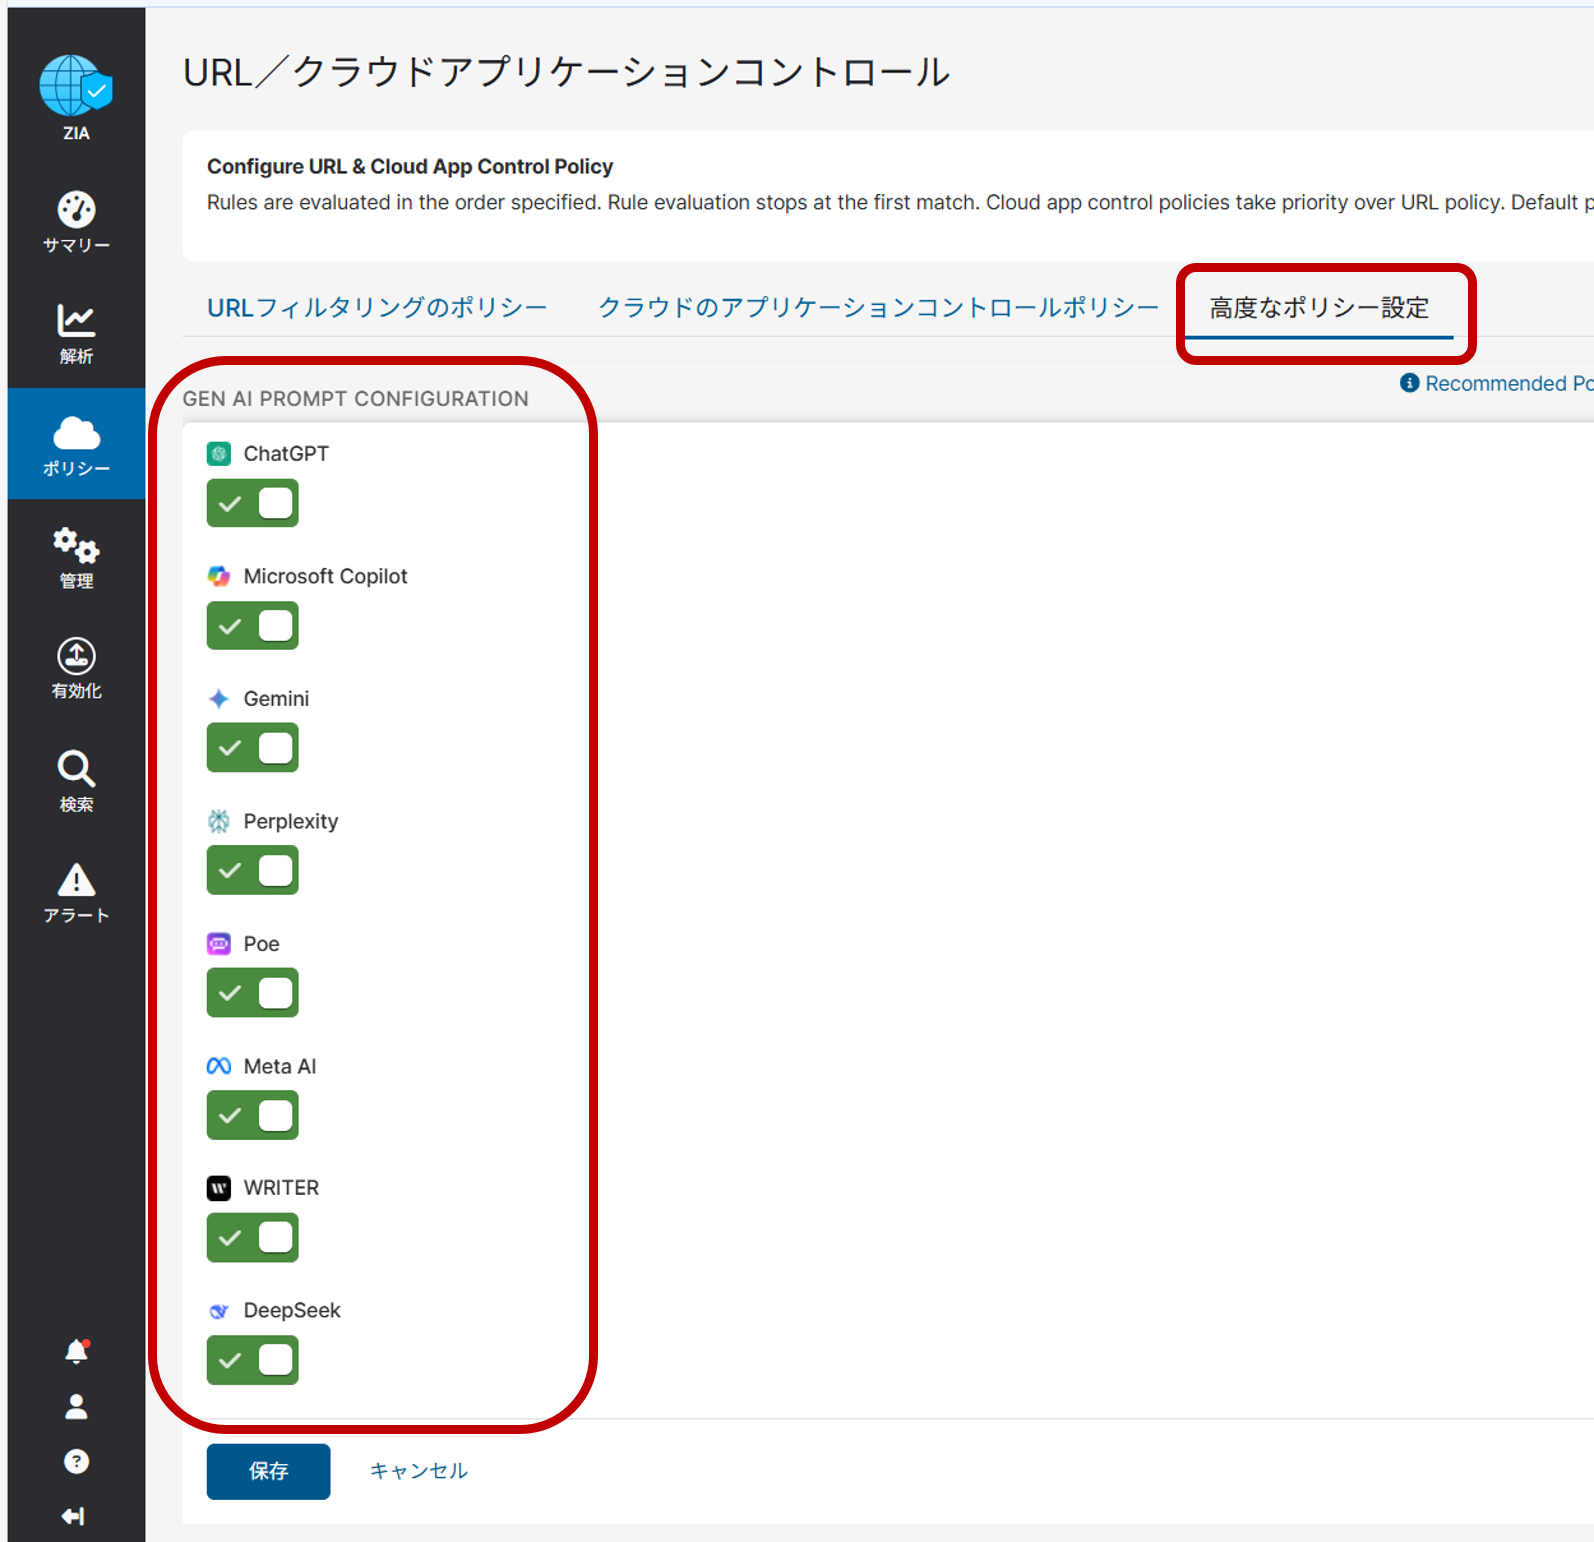
Task: Click the GEN AI PROMPT CONFIGURATION heading
Action: tap(355, 399)
